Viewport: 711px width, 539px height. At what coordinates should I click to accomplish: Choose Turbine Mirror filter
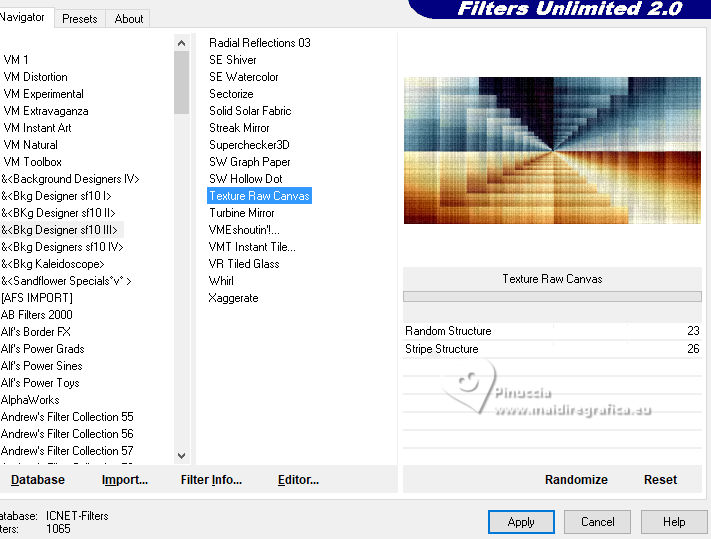242,213
